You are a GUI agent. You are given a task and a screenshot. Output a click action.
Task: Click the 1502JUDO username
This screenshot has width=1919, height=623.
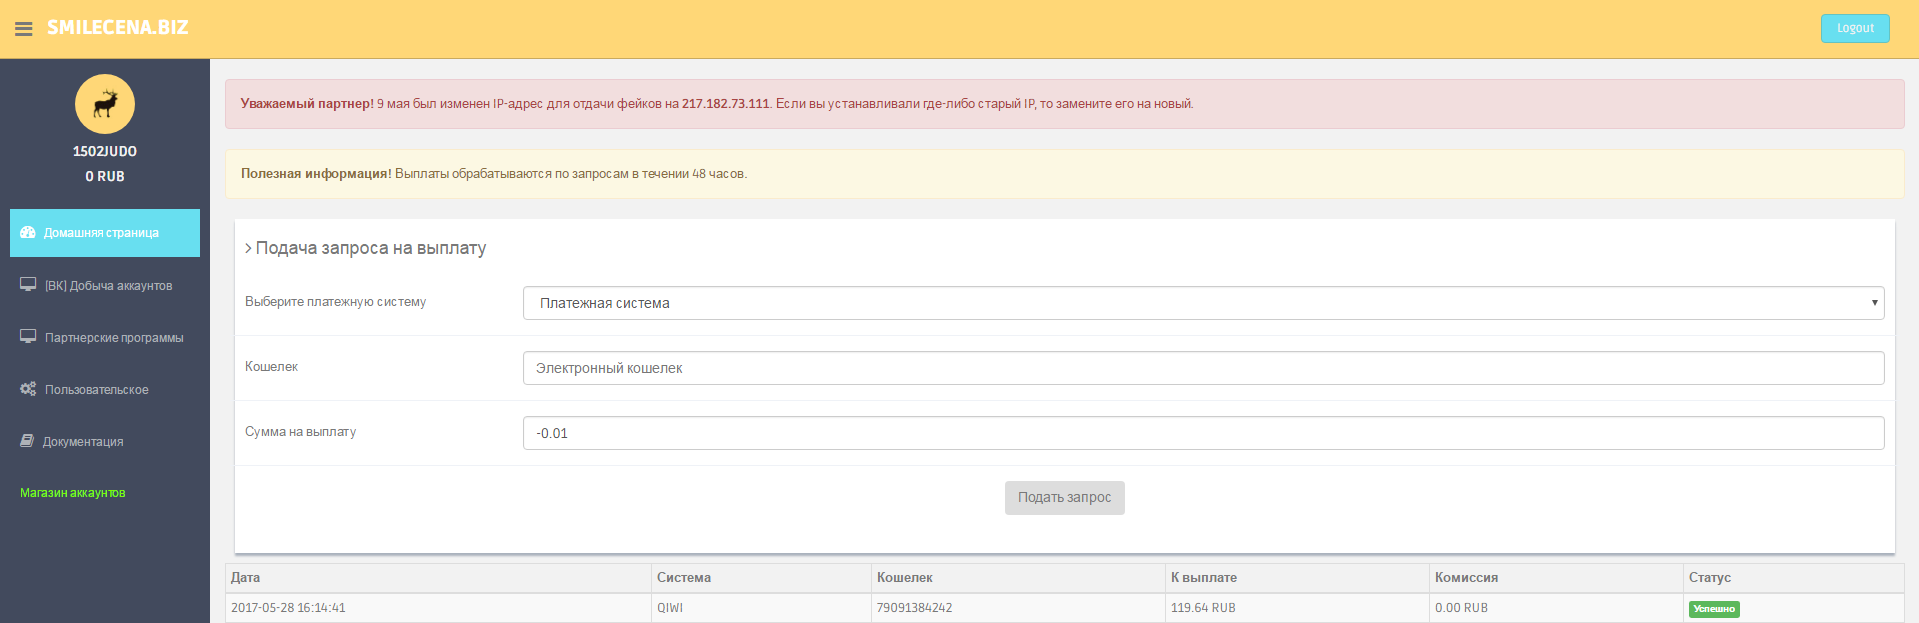105,151
